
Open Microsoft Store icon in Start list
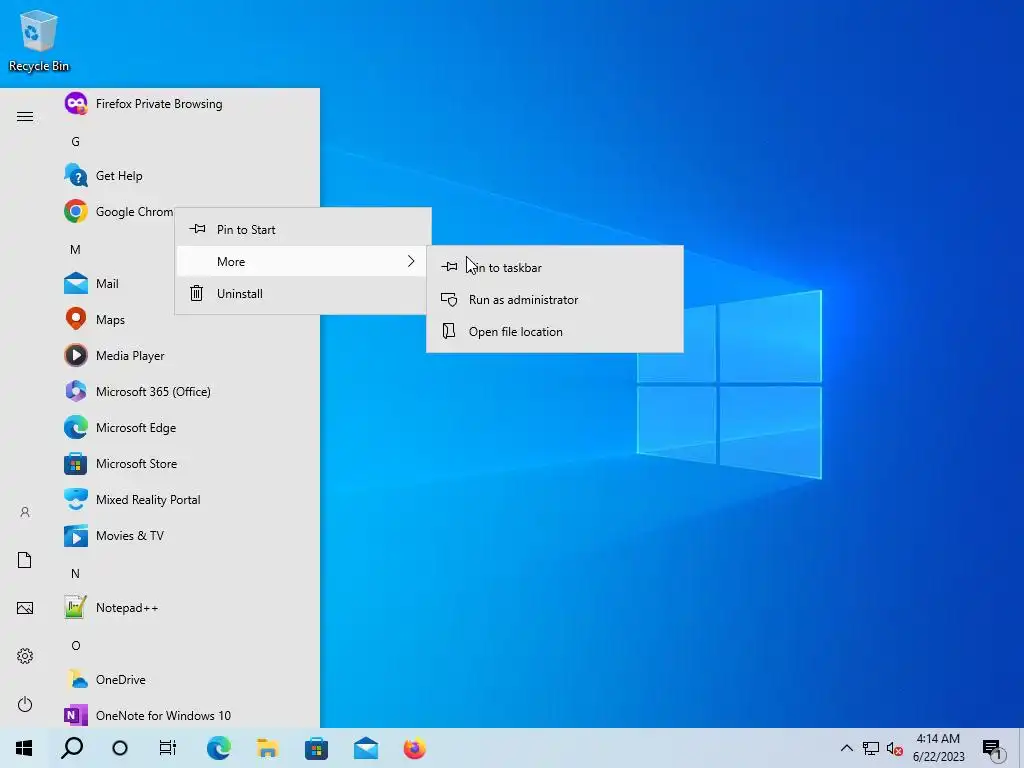(x=76, y=464)
